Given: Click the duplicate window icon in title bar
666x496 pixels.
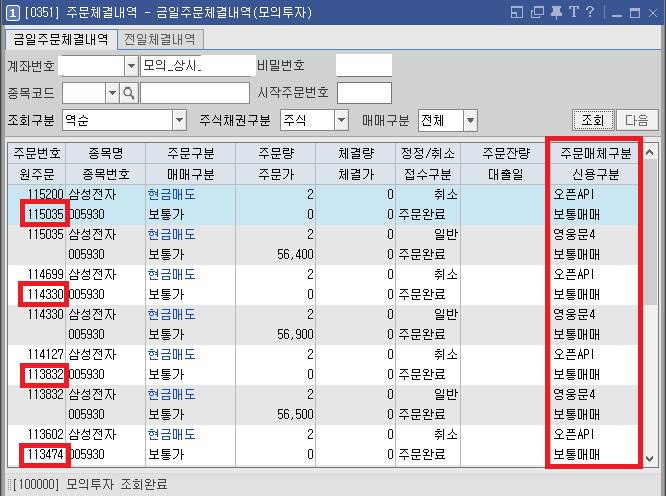Looking at the screenshot, I should pos(537,12).
